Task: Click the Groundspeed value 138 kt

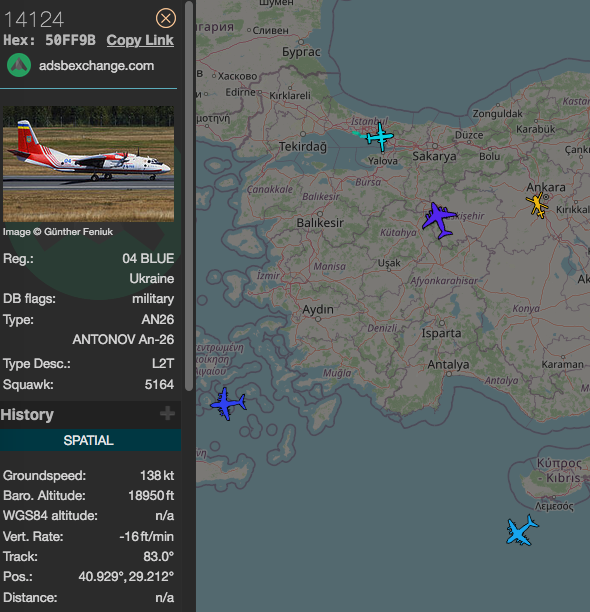Action: click(157, 475)
